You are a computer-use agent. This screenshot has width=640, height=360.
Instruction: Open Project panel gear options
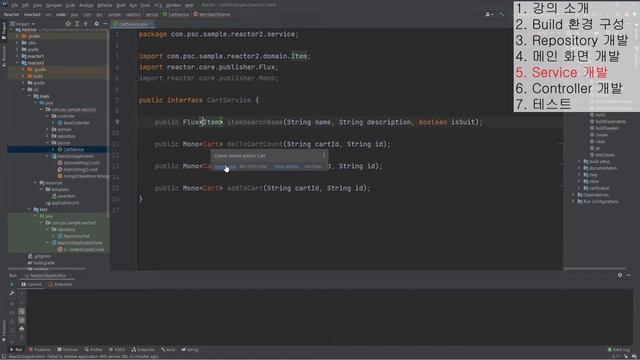click(x=96, y=24)
